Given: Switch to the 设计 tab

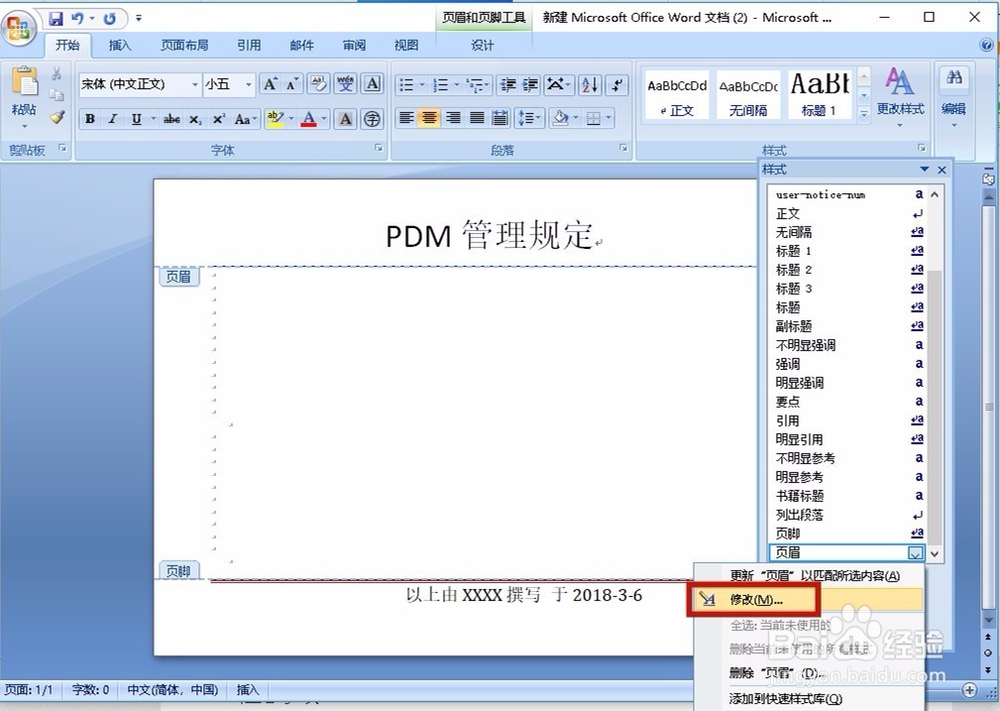Looking at the screenshot, I should tap(482, 45).
